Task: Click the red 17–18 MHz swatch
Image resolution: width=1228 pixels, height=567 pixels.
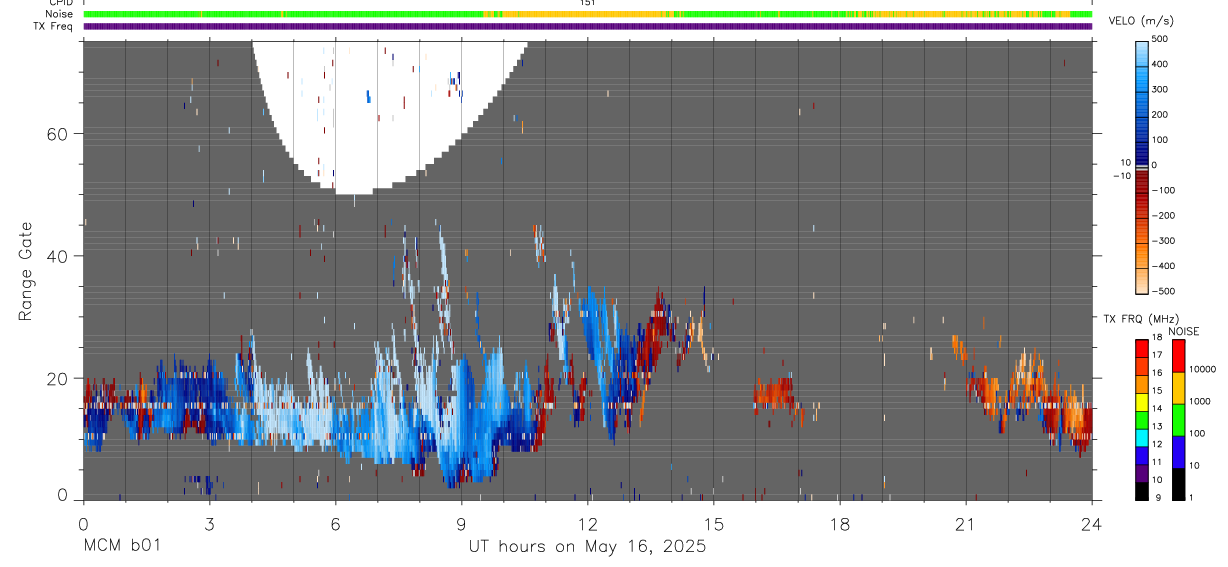Action: point(1142,348)
